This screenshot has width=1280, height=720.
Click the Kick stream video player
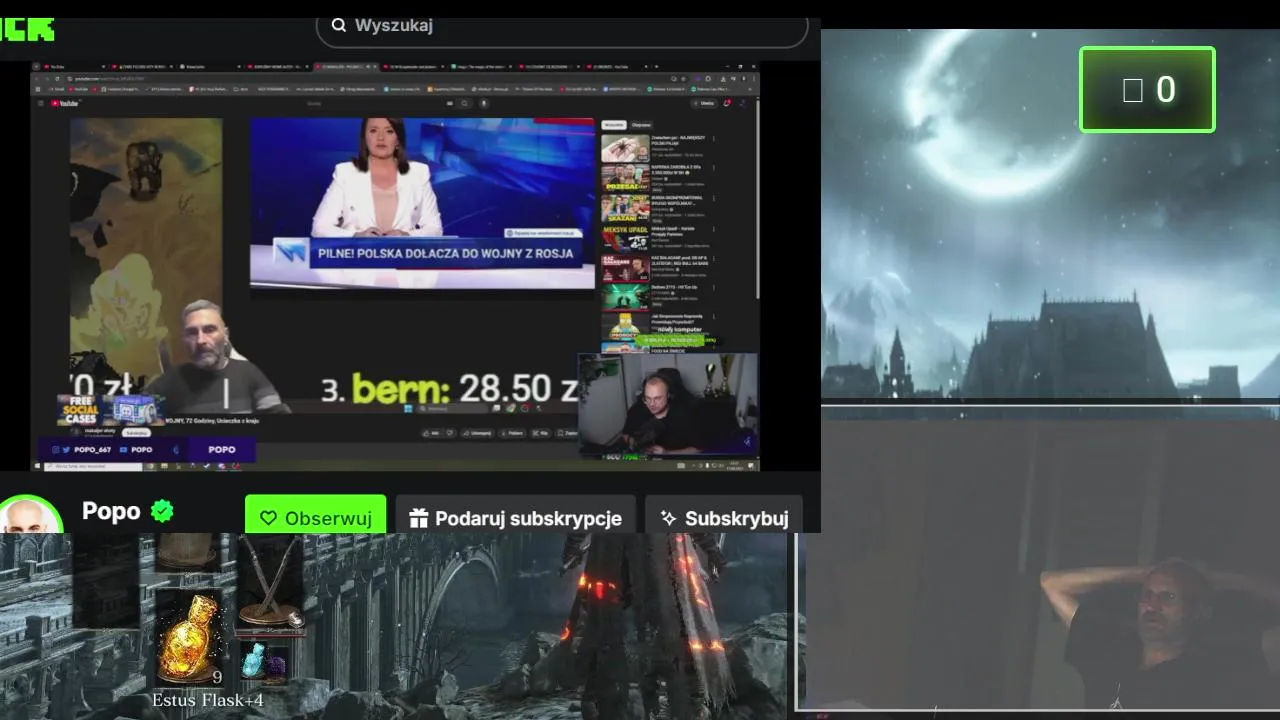(x=395, y=266)
